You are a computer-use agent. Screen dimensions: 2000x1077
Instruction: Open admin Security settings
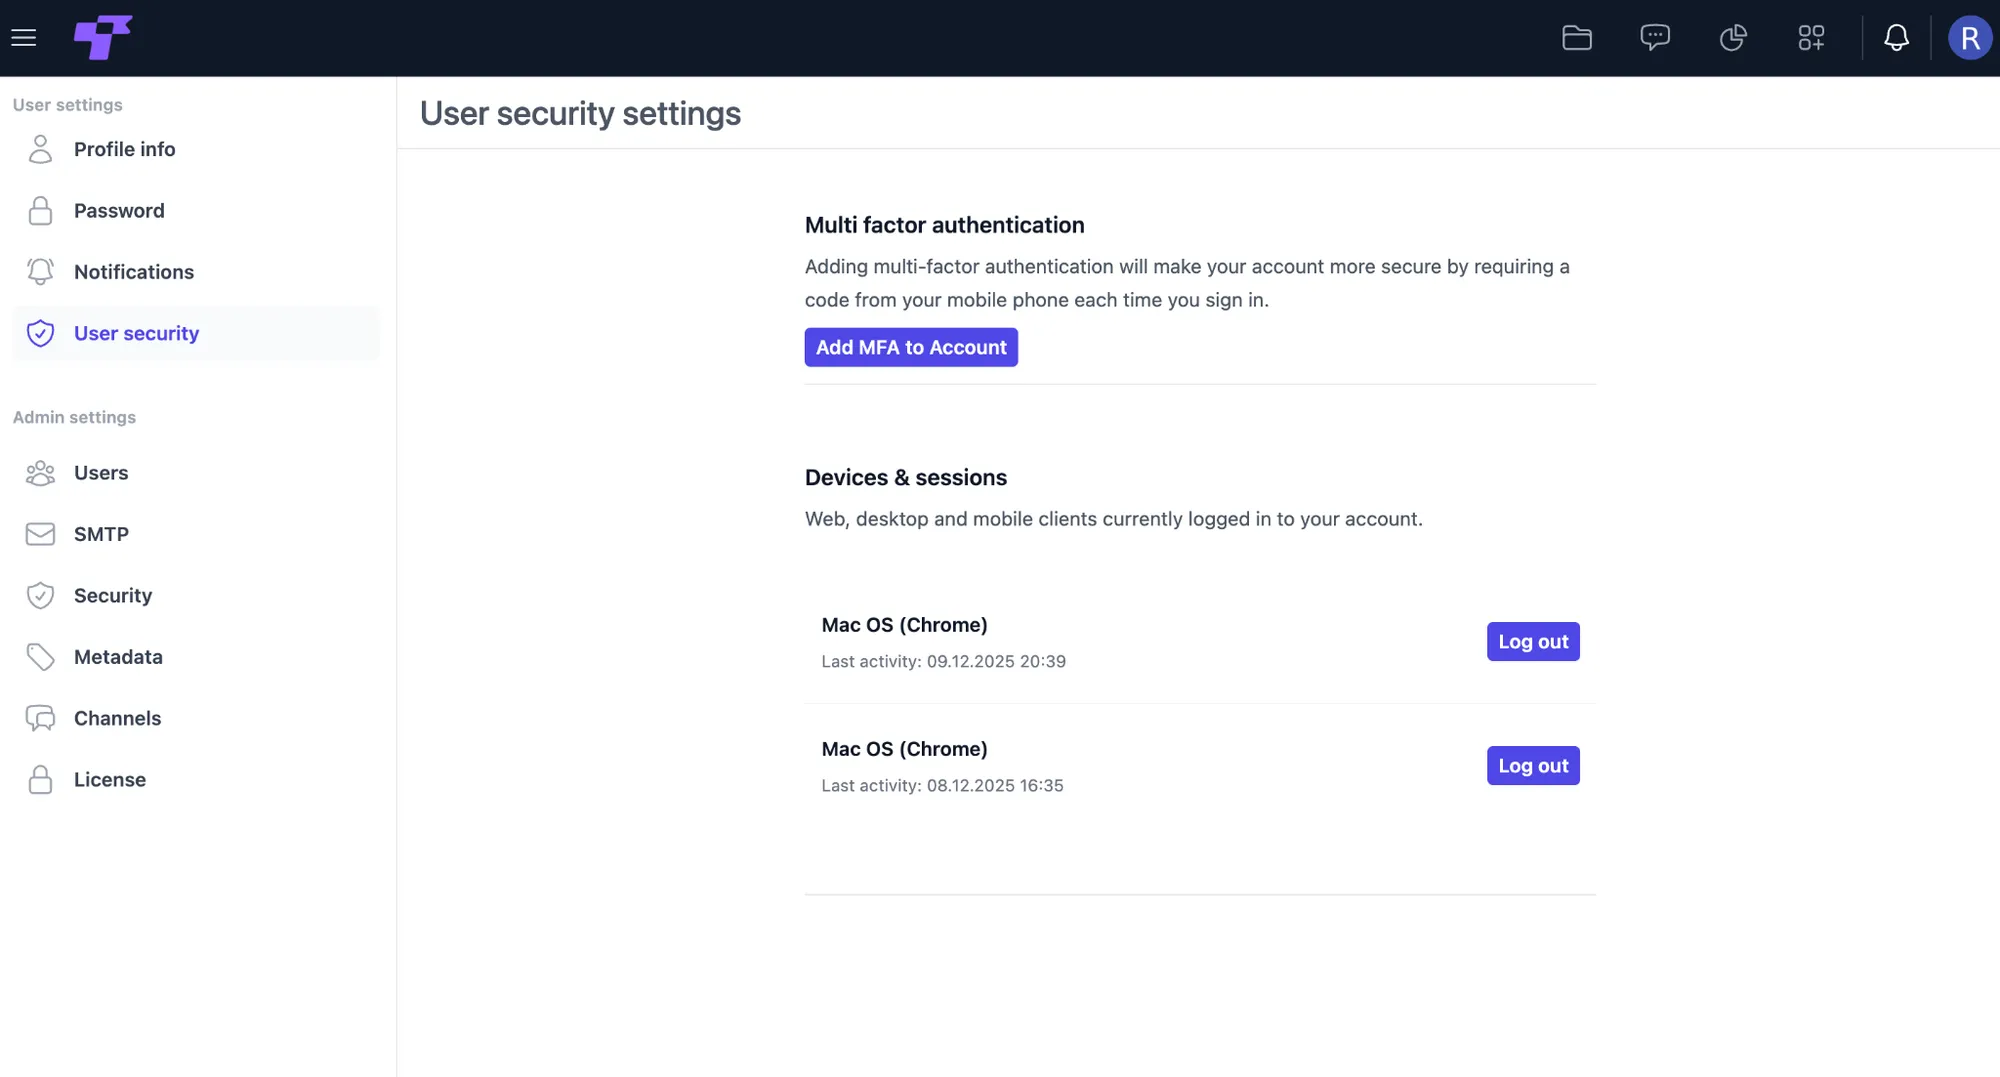pos(196,595)
